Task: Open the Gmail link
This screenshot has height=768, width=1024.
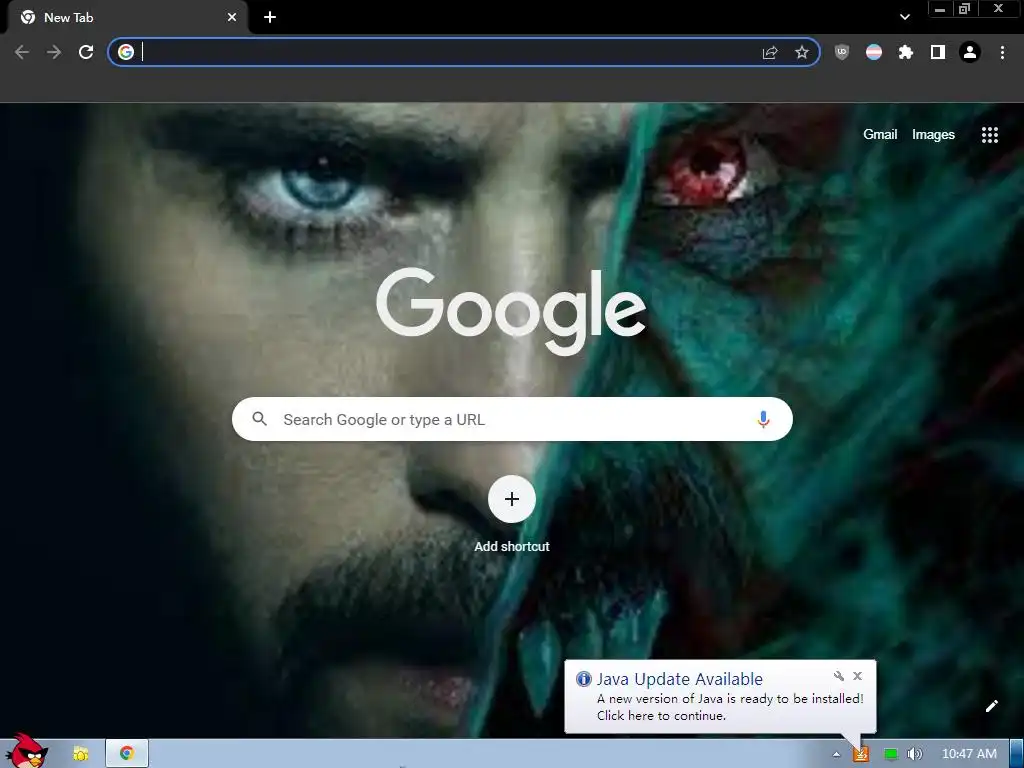Action: pos(880,135)
